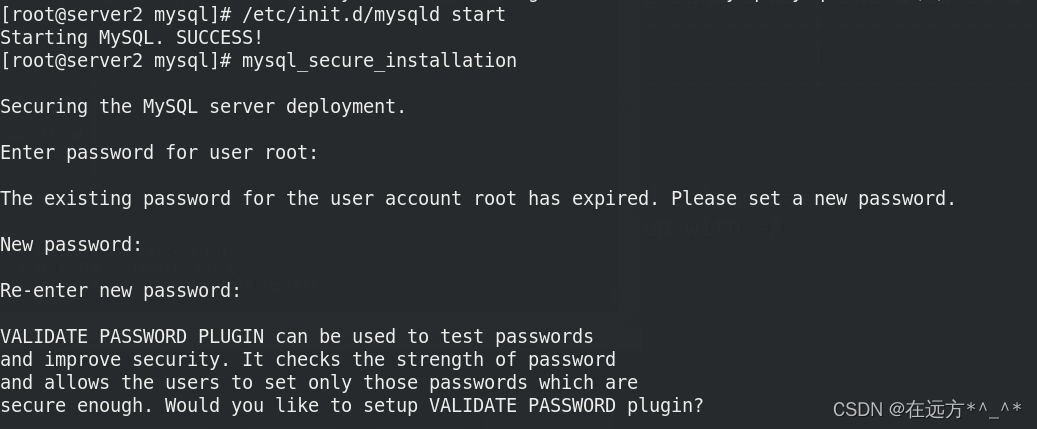Screen dimensions: 1037x429
Task: Click the author name 在远方 in watermark
Action: 935,410
